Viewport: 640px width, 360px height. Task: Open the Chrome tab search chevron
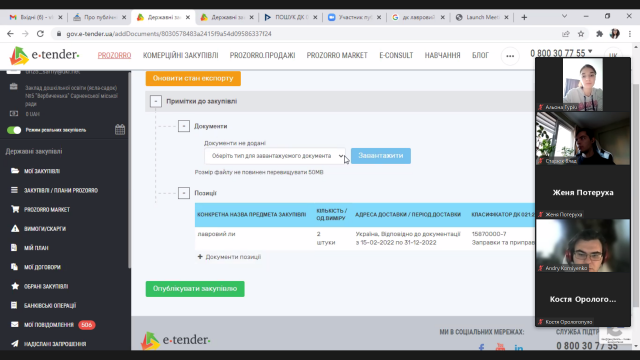tap(564, 16)
